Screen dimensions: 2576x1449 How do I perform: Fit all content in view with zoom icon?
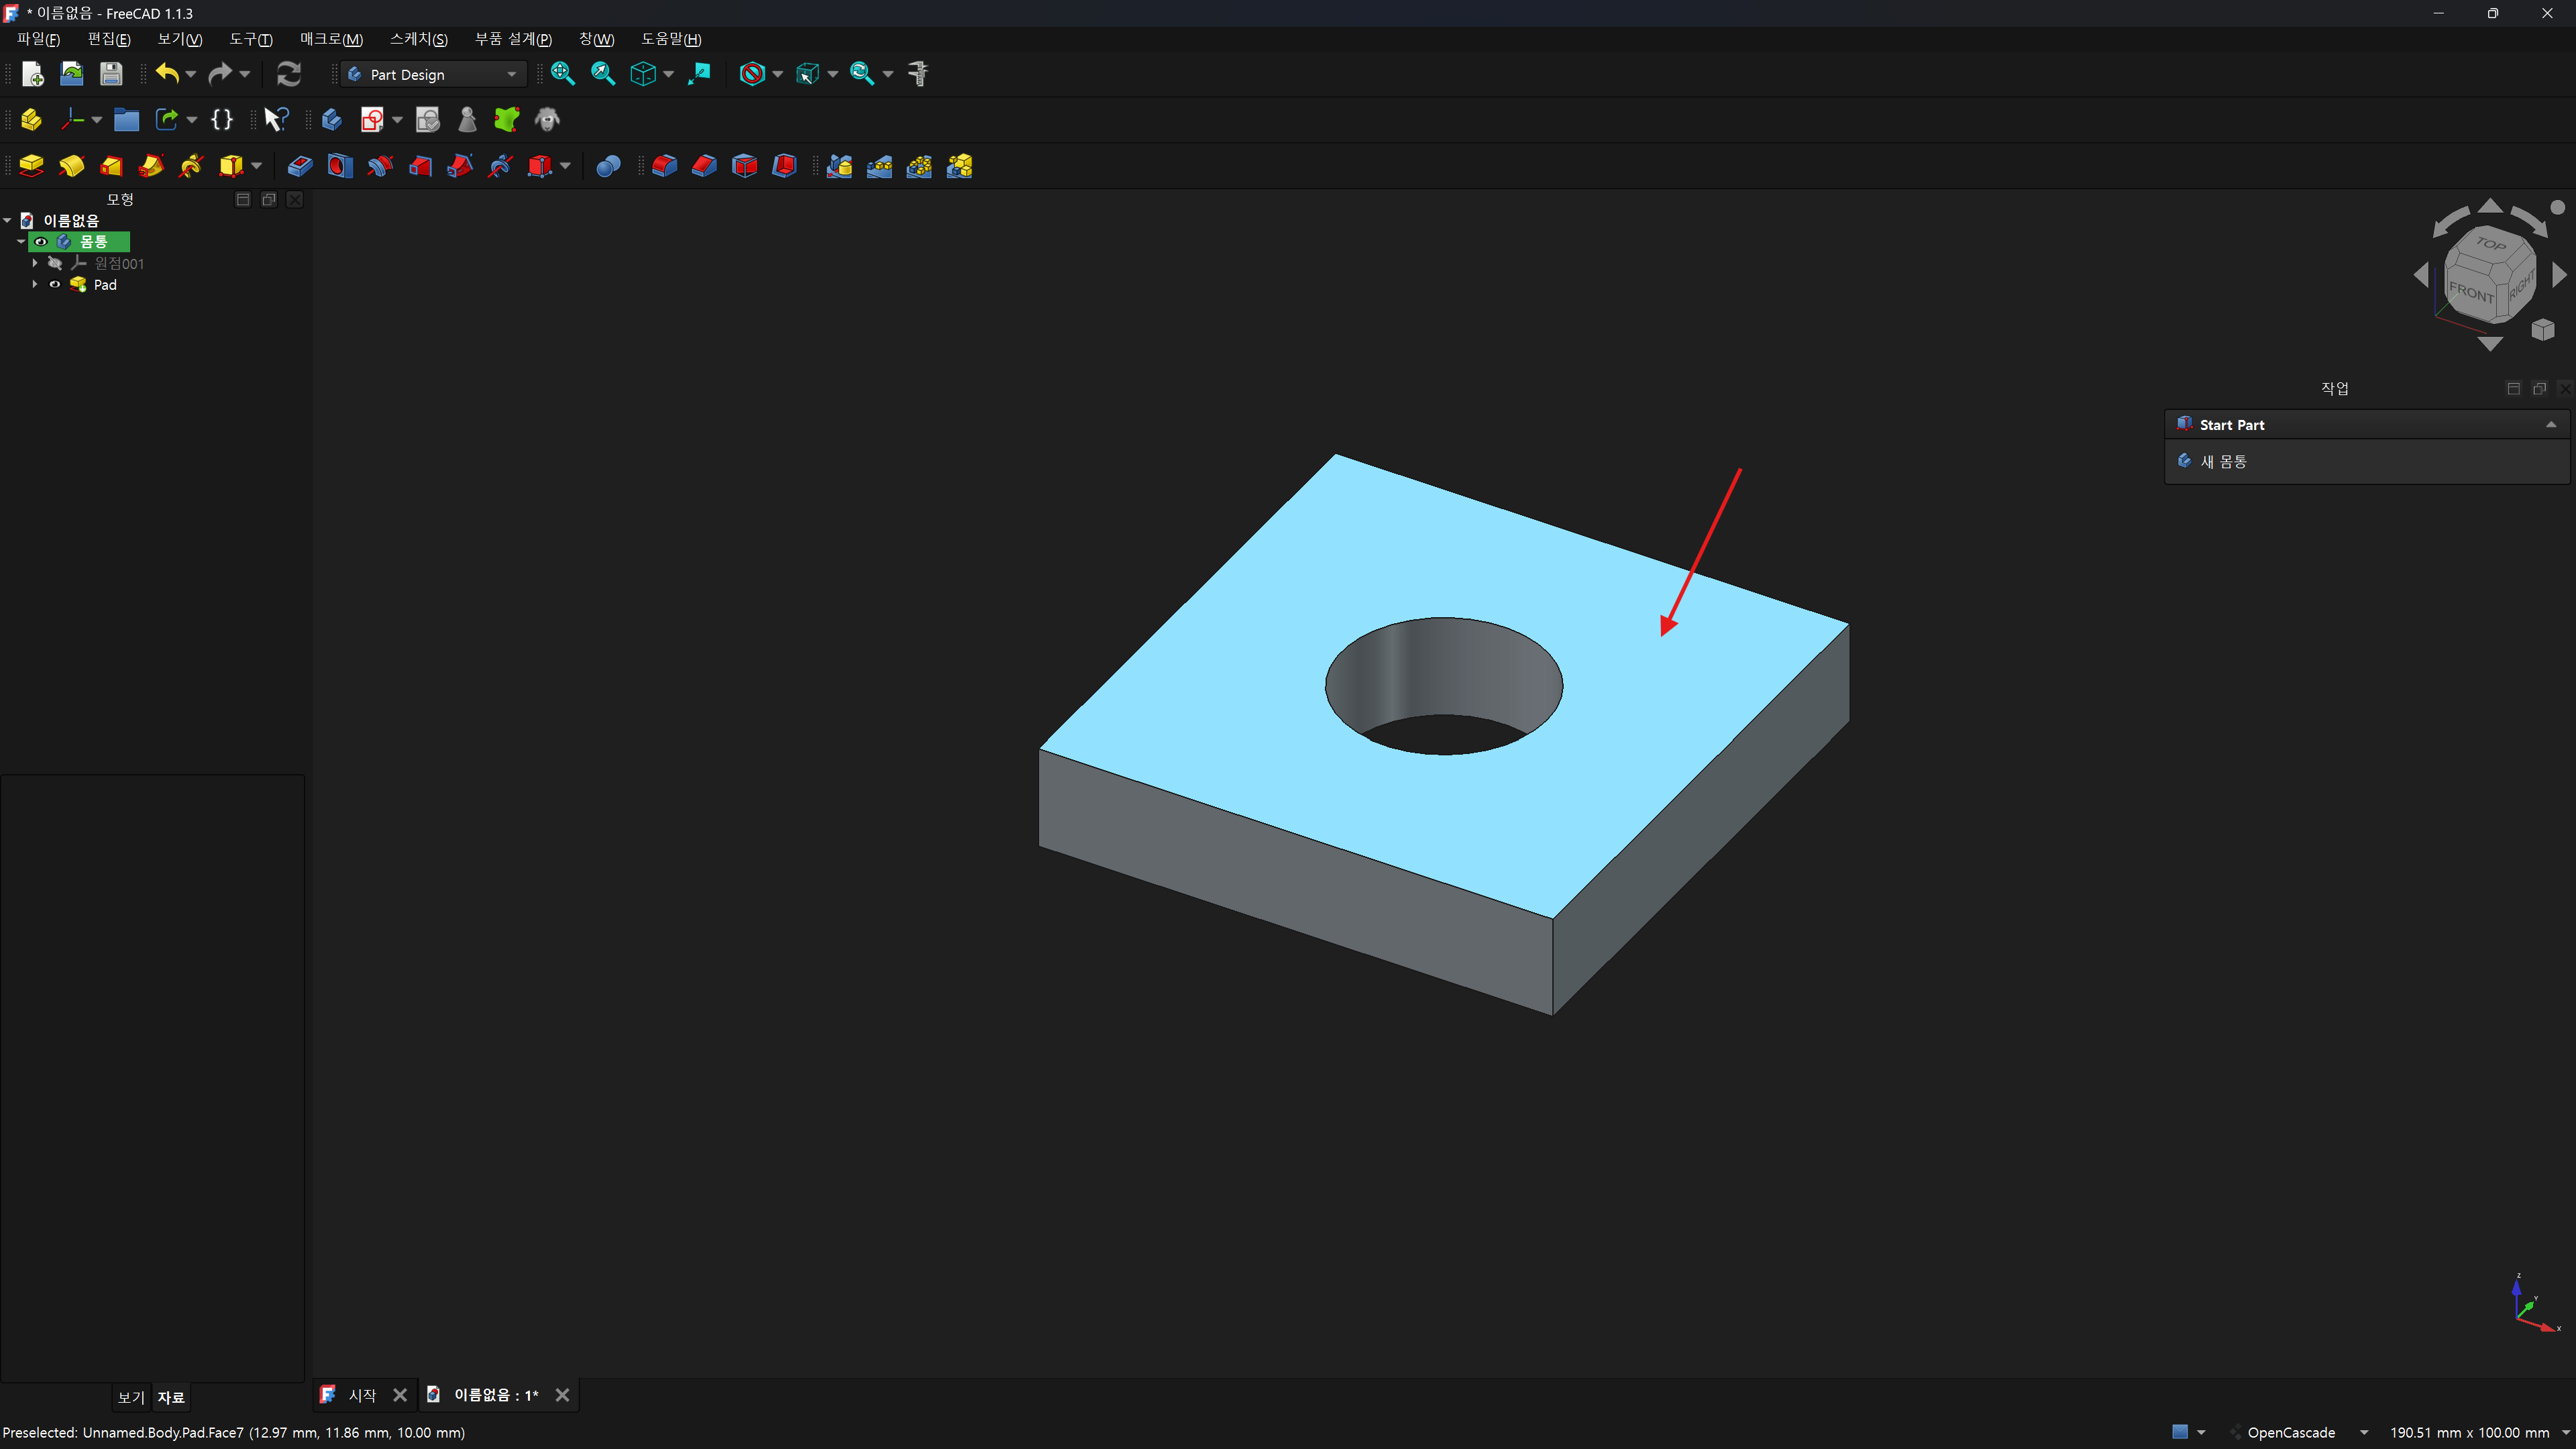pyautogui.click(x=563, y=74)
